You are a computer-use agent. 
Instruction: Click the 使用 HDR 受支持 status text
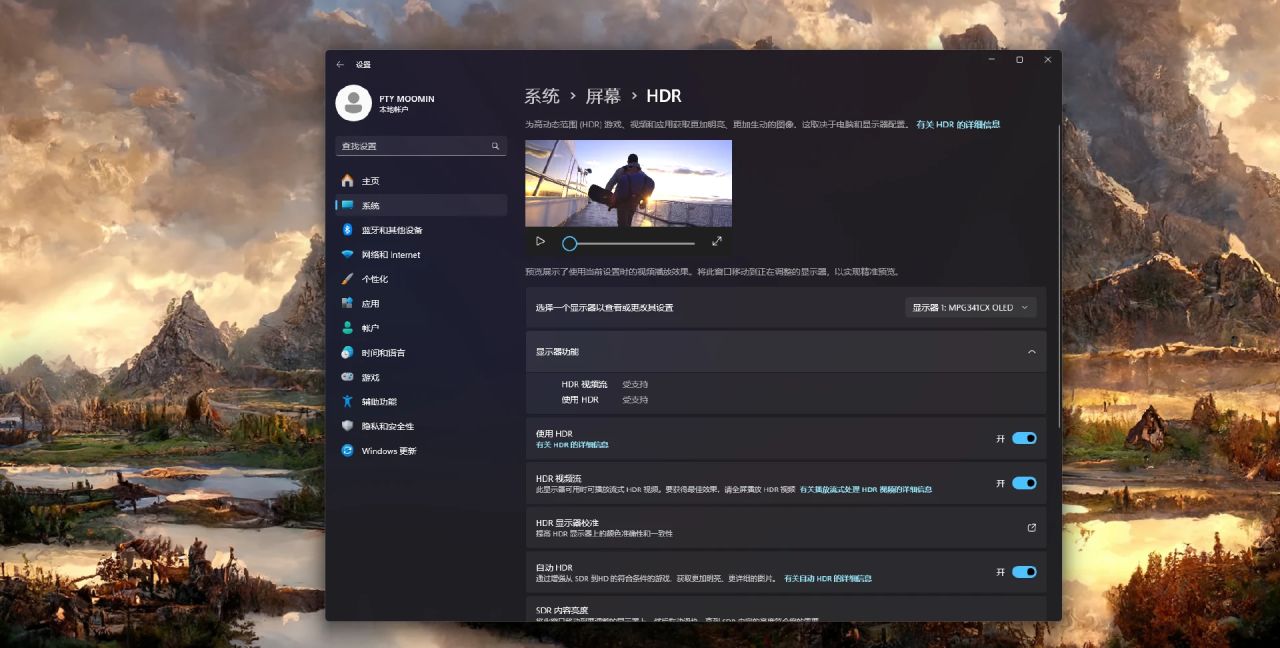coord(635,400)
